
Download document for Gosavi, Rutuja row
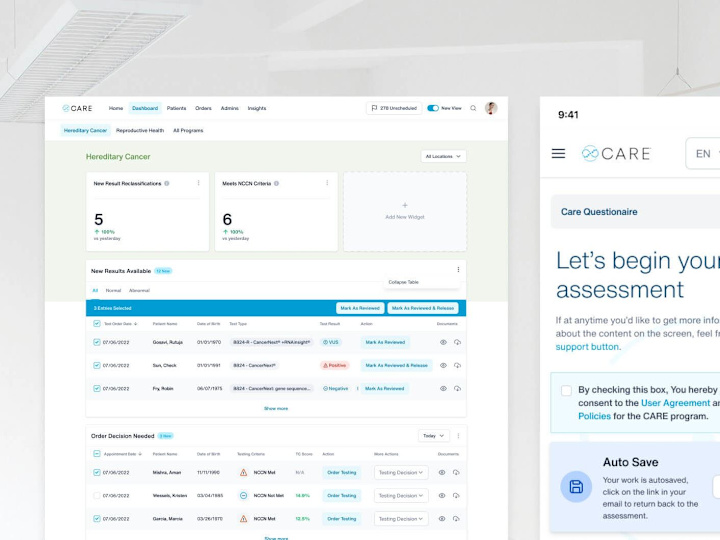click(457, 342)
